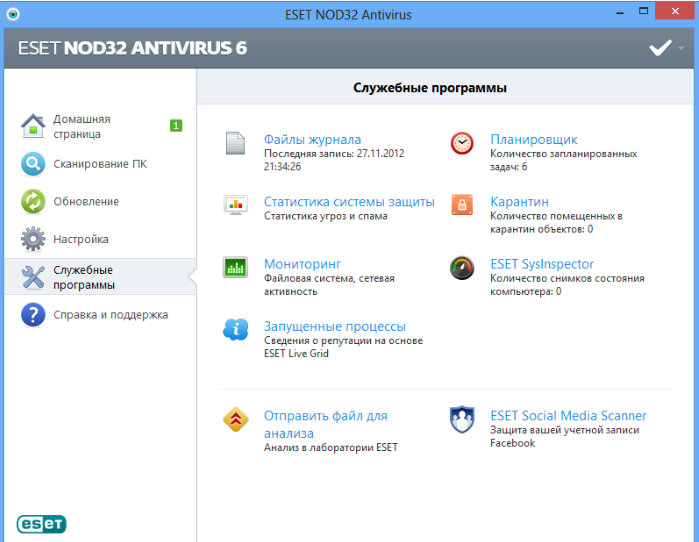The width and height of the screenshot is (699, 542).
Task: Expand the dropdown arrow beside the checkmark
Action: point(681,48)
